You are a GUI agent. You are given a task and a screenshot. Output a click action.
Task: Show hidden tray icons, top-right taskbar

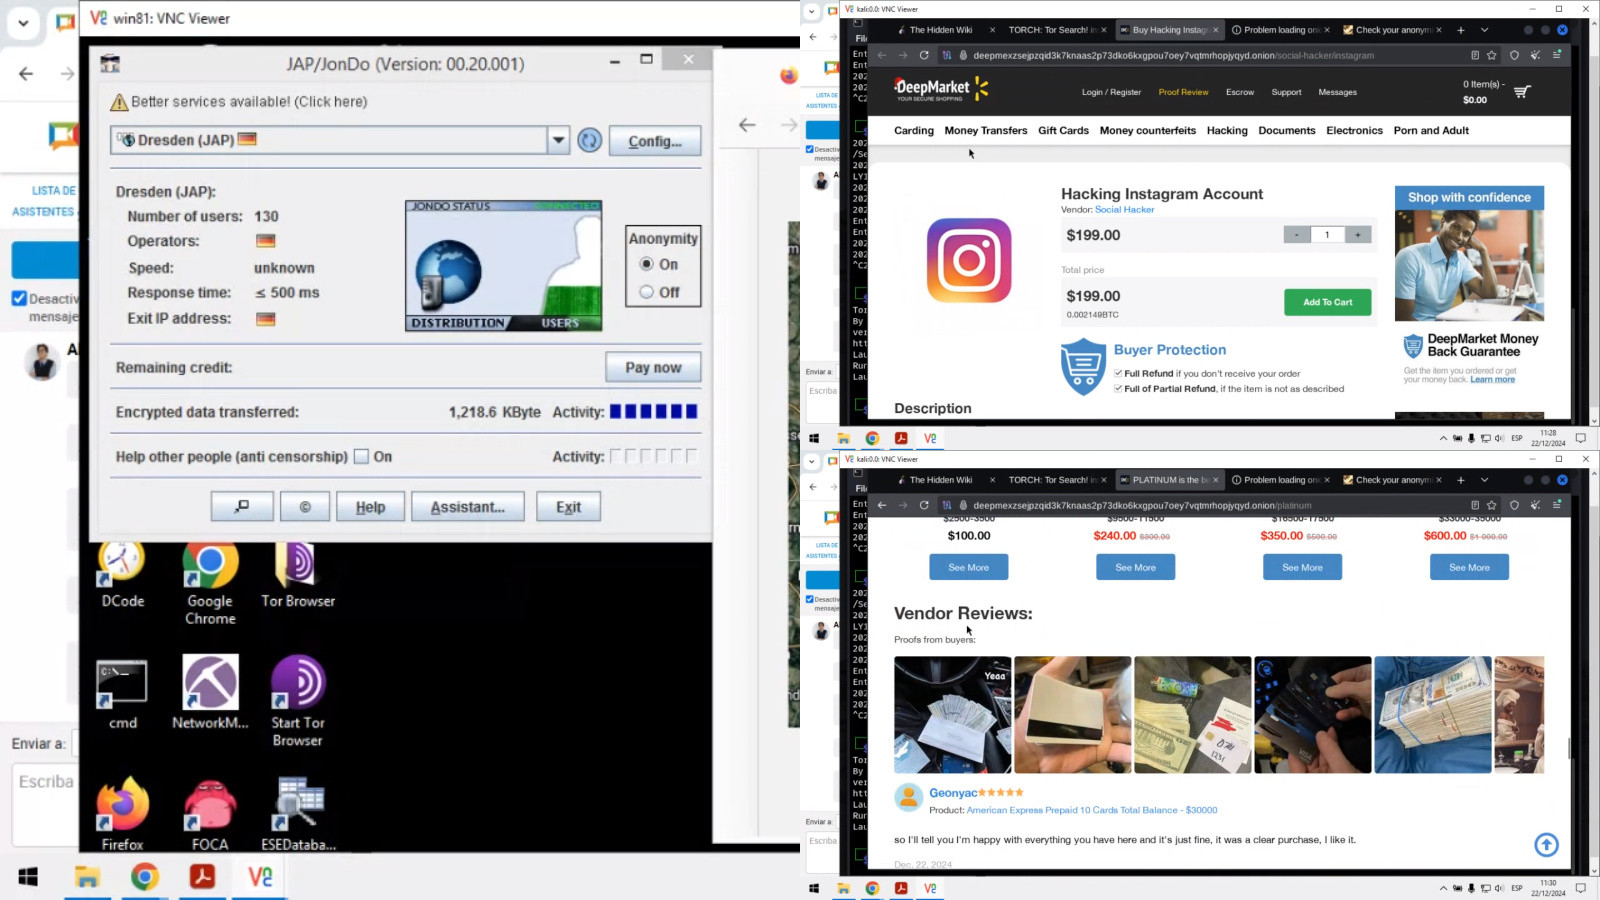point(1443,438)
